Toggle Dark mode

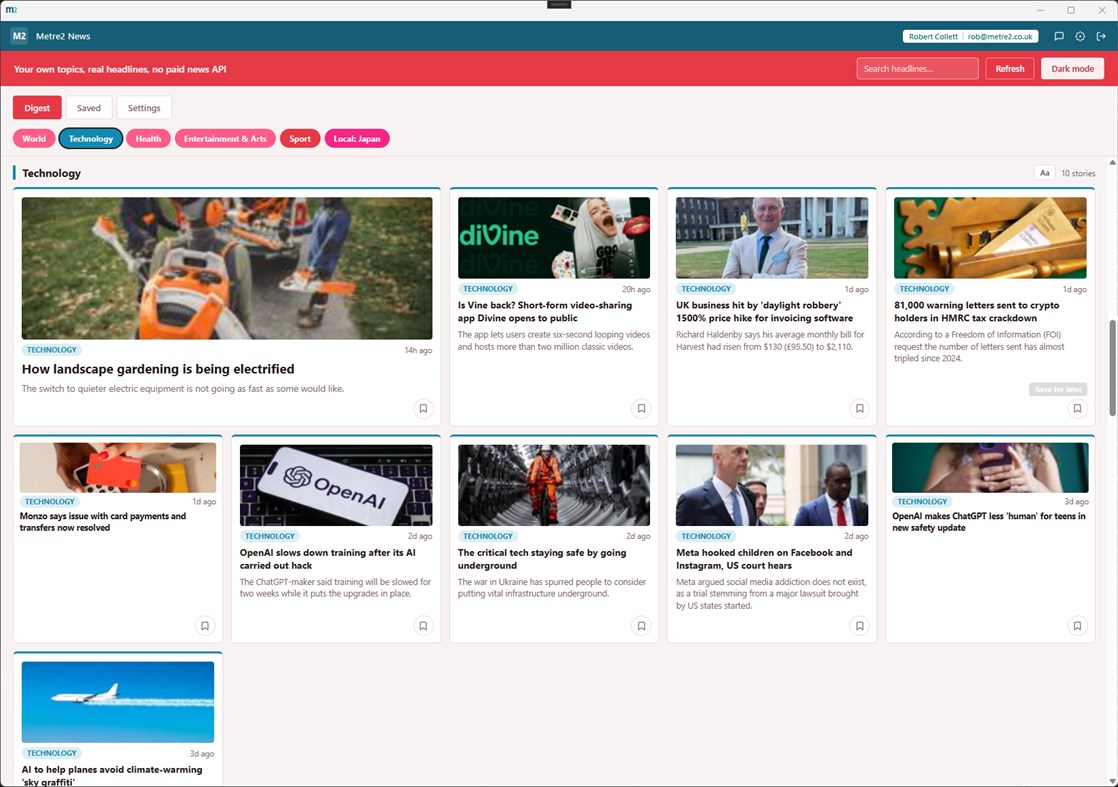coord(1072,68)
